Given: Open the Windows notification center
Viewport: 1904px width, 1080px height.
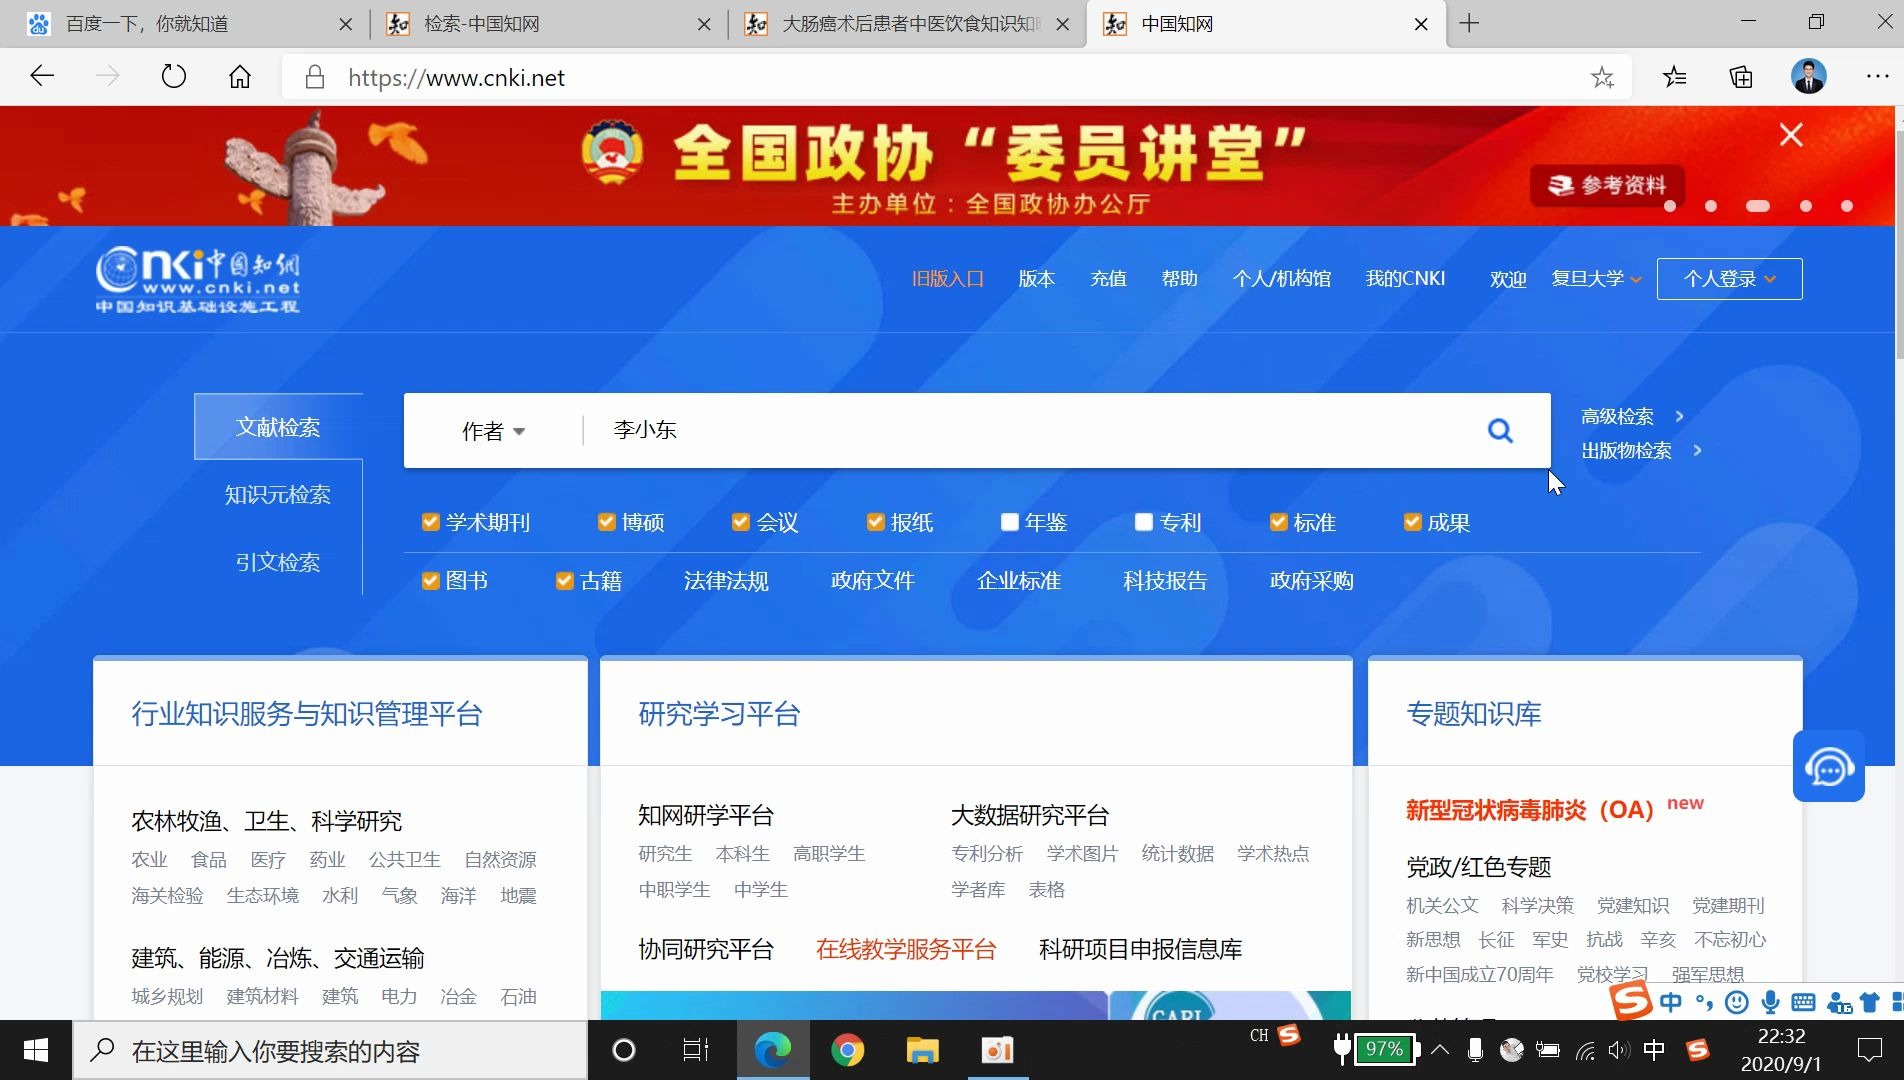Looking at the screenshot, I should point(1869,1050).
